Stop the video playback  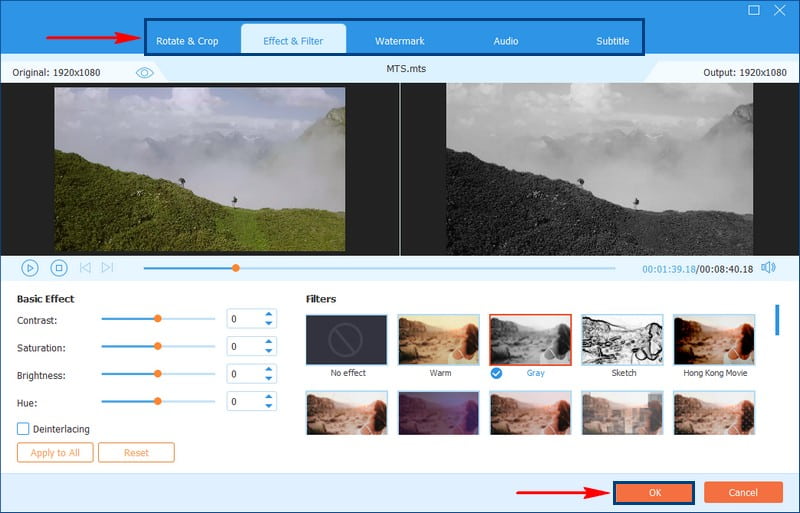pyautogui.click(x=59, y=268)
